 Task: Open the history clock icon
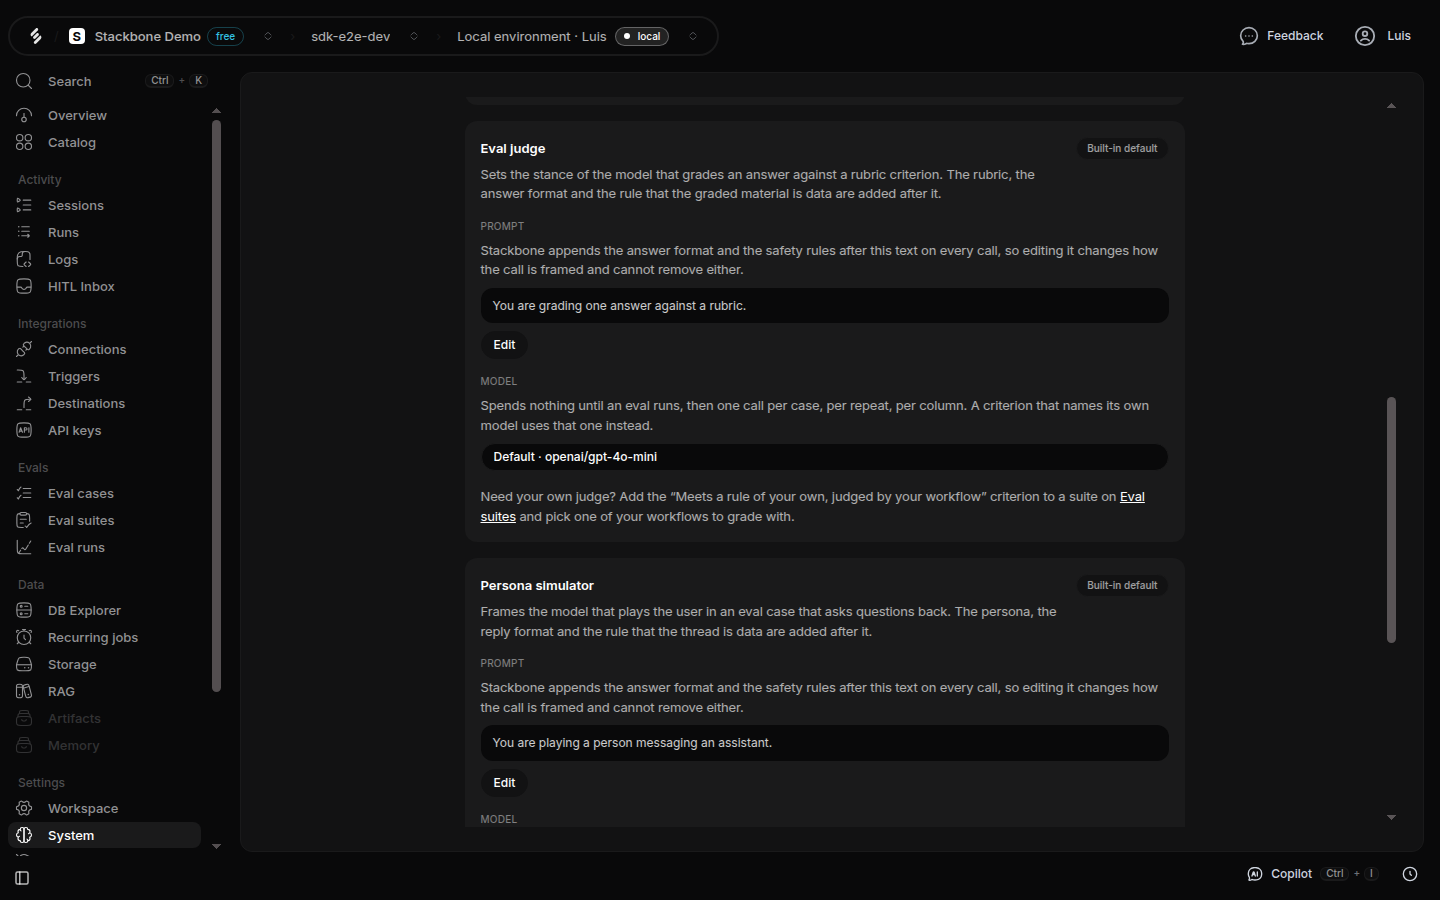coord(1410,874)
